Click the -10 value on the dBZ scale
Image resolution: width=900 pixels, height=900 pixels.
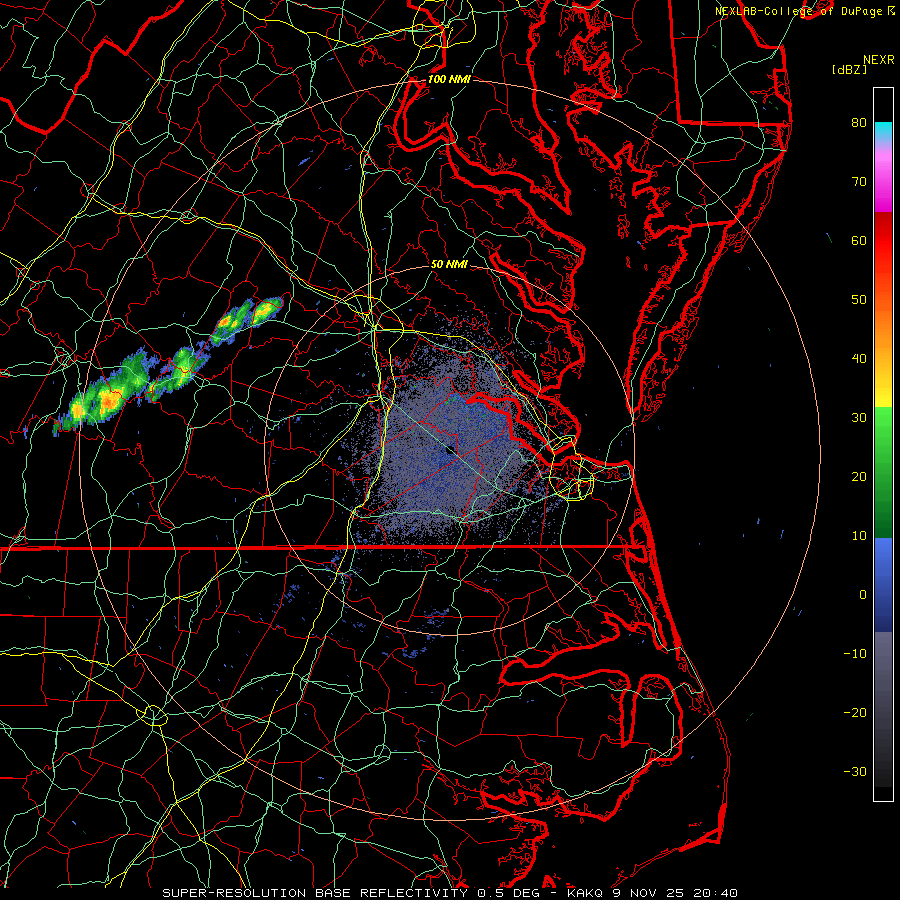[x=855, y=654]
